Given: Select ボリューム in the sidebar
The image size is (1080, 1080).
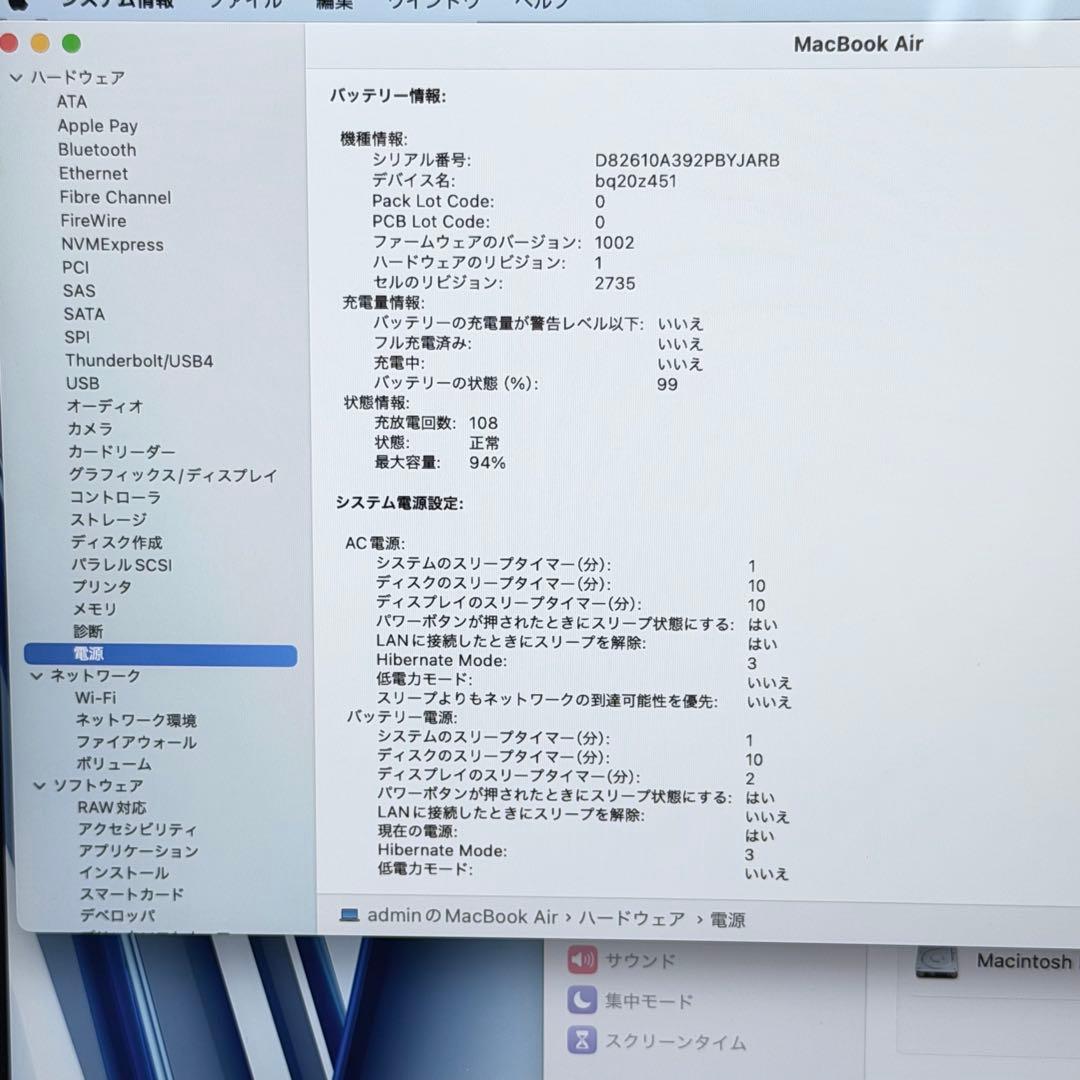Looking at the screenshot, I should tap(114, 764).
